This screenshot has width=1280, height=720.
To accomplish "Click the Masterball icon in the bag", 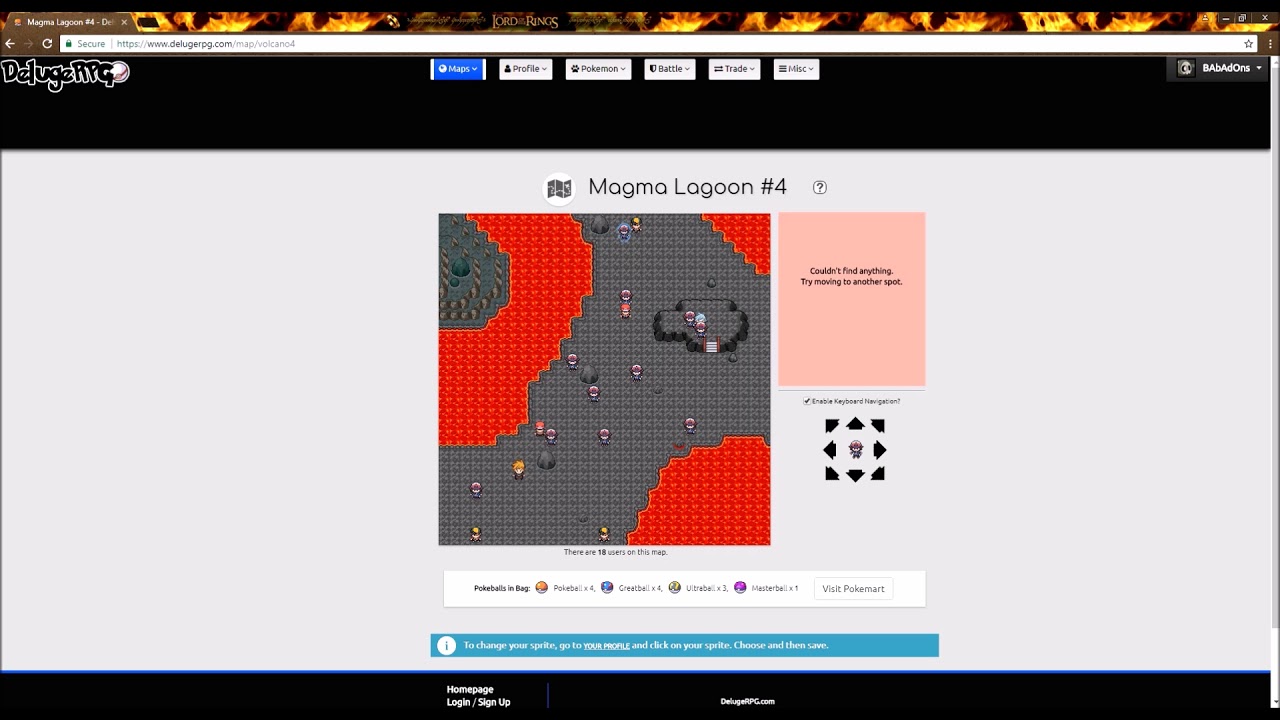I will pyautogui.click(x=740, y=588).
